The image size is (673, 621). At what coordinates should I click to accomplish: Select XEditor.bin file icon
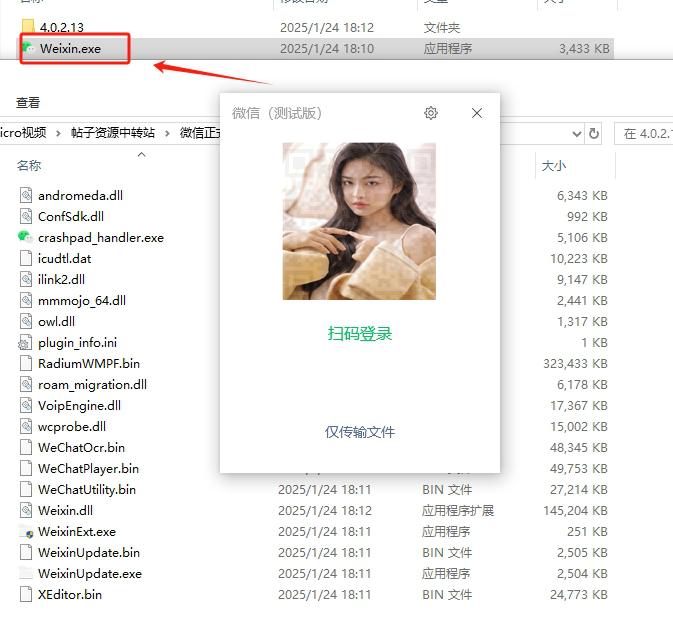pos(26,594)
